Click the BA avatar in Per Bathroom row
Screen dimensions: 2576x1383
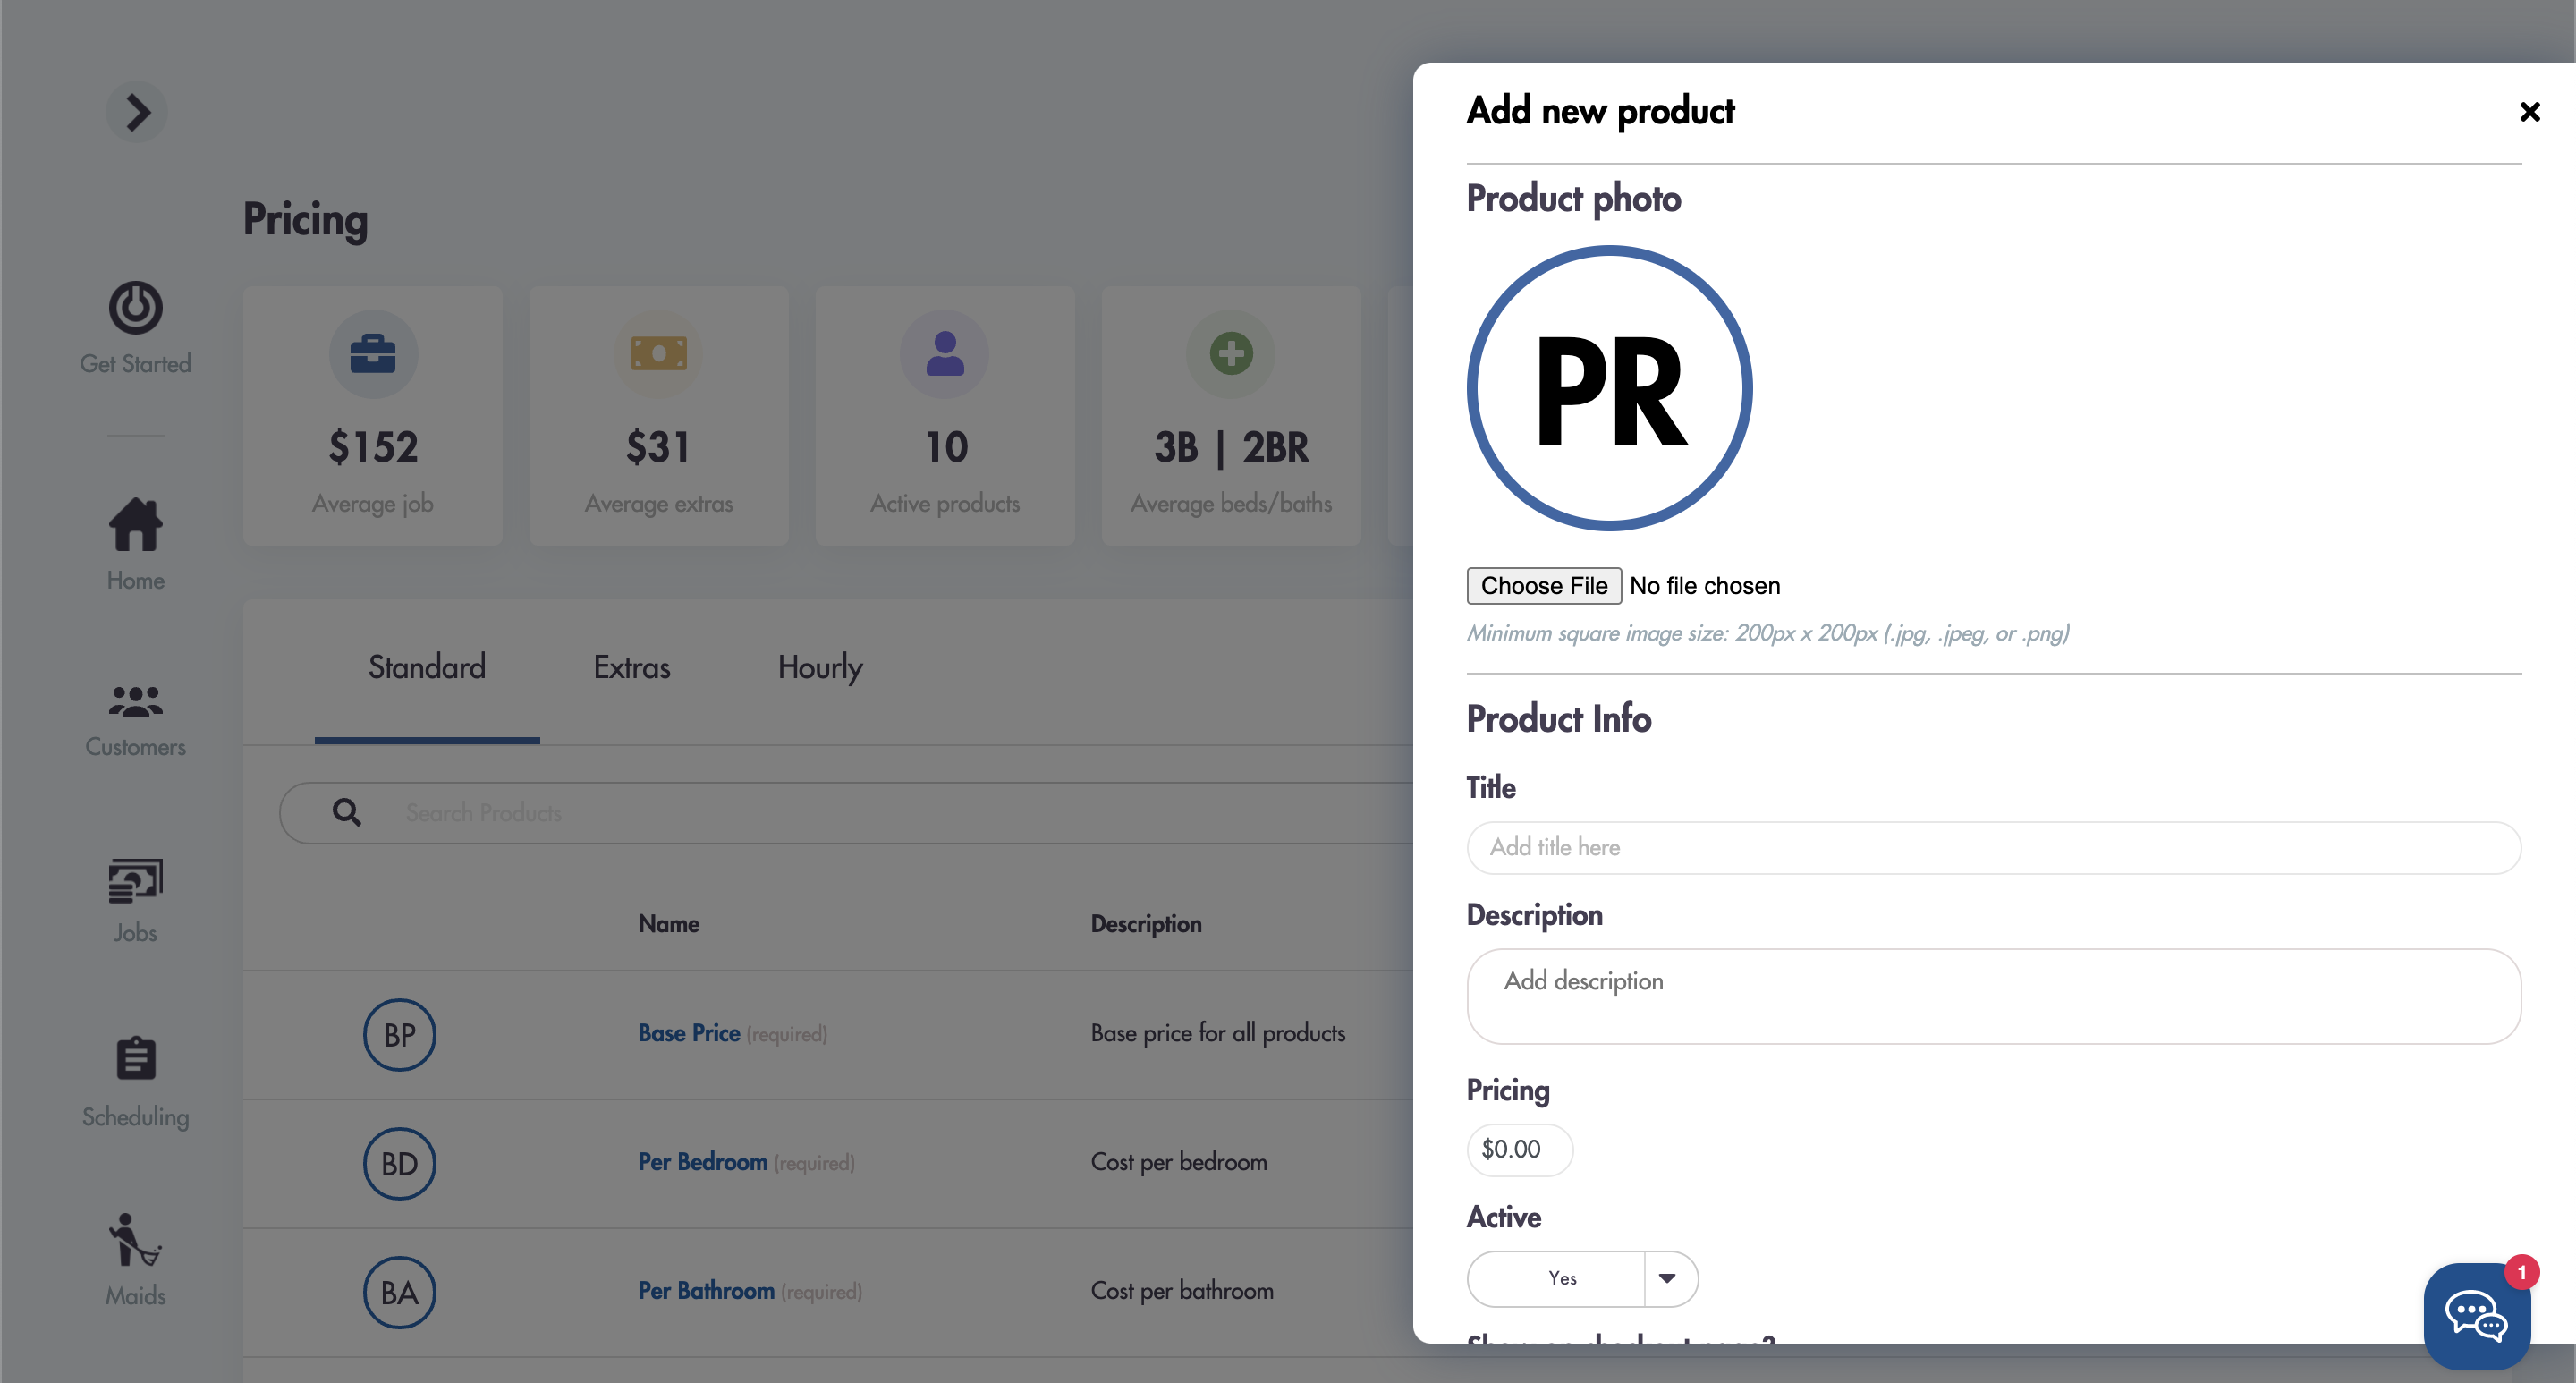tap(399, 1292)
